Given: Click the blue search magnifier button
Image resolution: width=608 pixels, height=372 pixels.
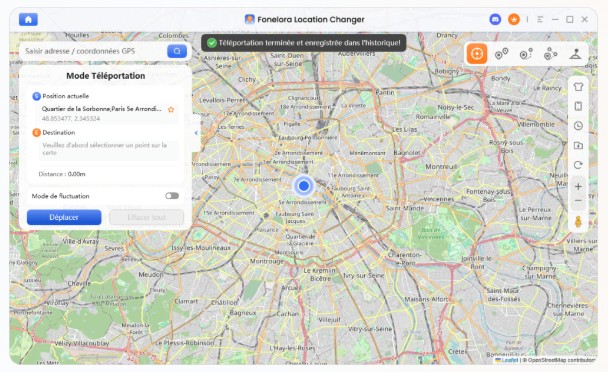Looking at the screenshot, I should coord(177,51).
